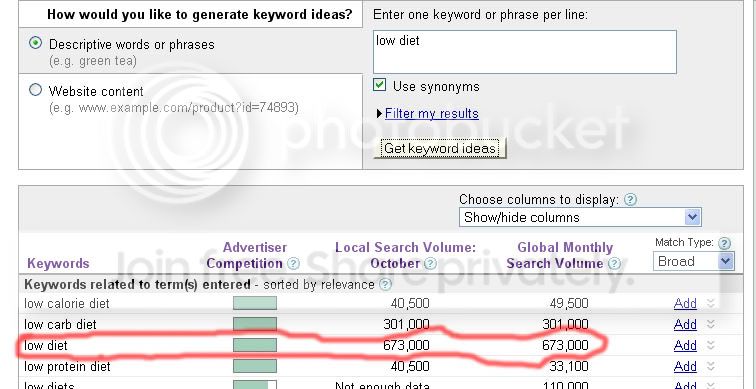Click competition bar for low carb diet

[255, 324]
